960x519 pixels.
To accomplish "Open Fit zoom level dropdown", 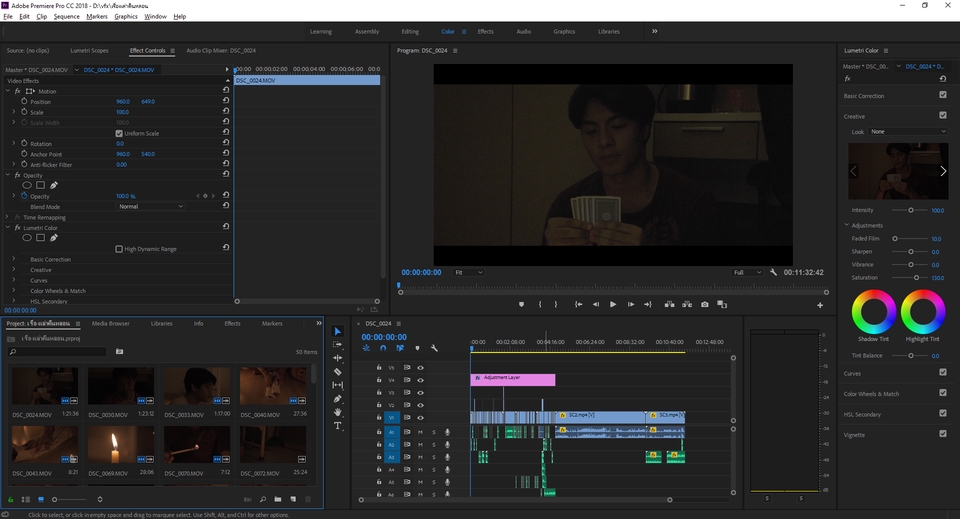I will coord(468,272).
